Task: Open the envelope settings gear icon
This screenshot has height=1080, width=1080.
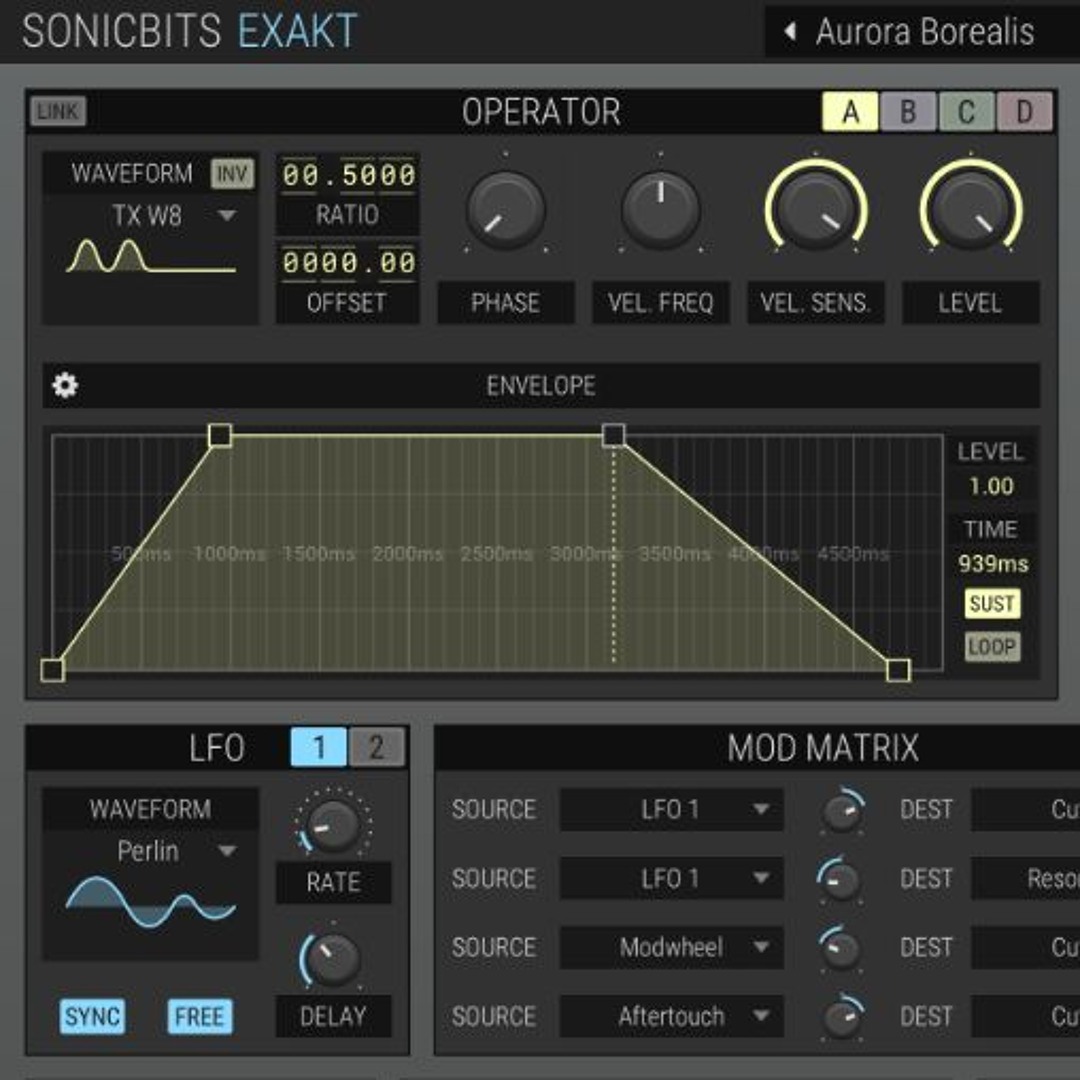Action: pos(64,384)
